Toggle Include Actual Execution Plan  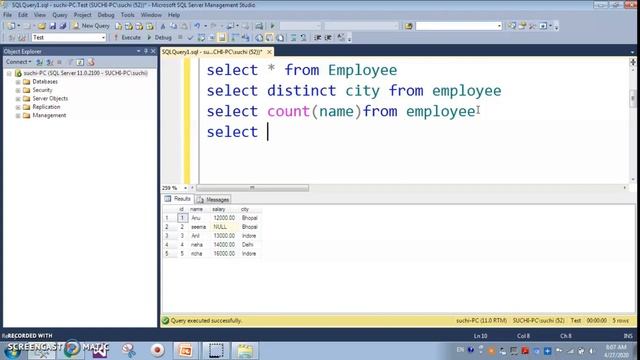(x=235, y=38)
